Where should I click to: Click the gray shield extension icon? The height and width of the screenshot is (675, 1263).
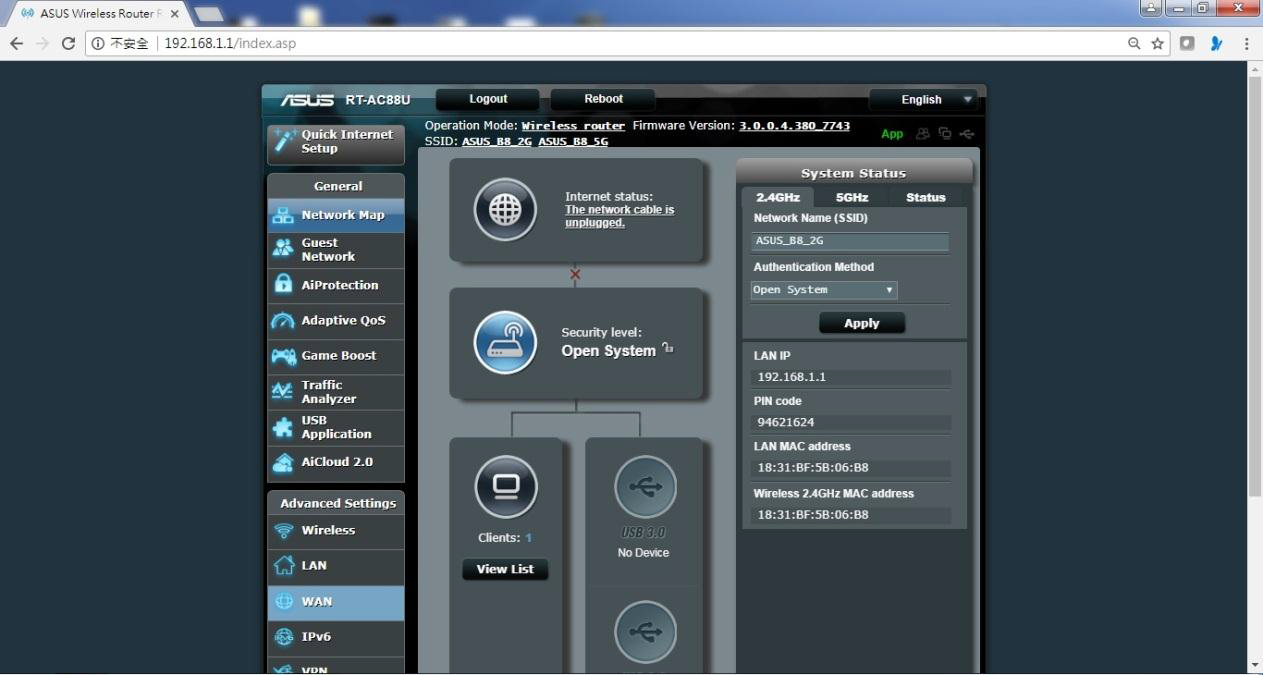pyautogui.click(x=1187, y=43)
